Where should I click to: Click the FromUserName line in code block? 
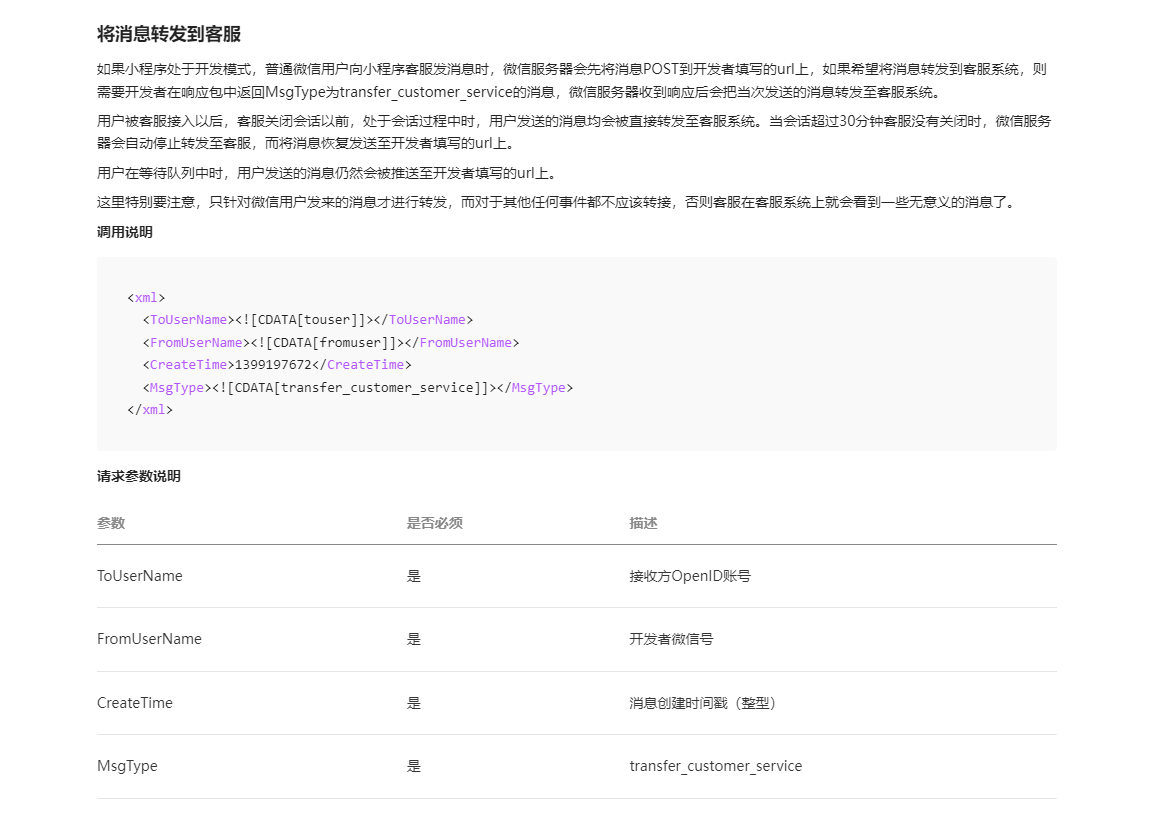point(331,343)
